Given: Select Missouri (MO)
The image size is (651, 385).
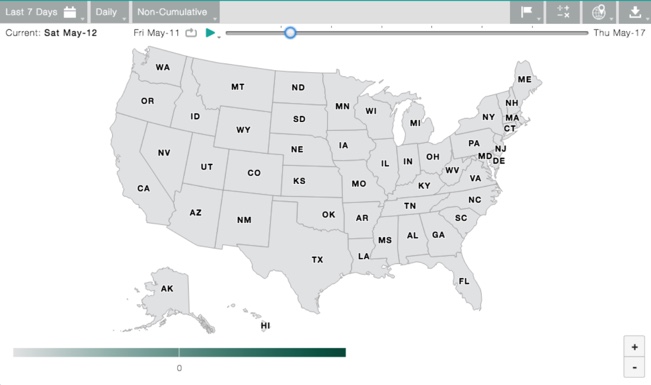Looking at the screenshot, I should (x=359, y=183).
